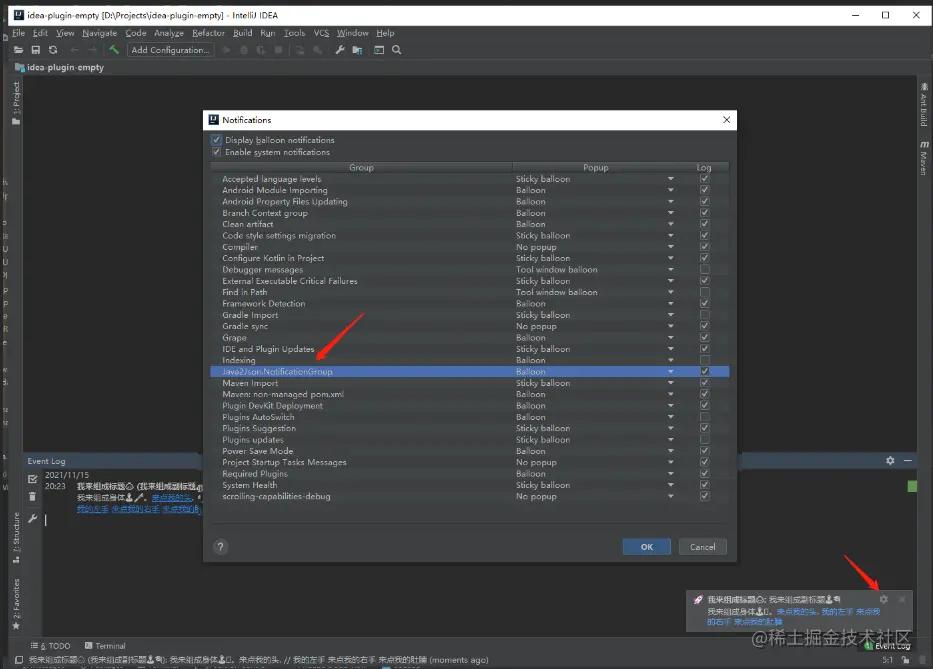Image resolution: width=933 pixels, height=669 pixels.
Task: Click Event Log settings gear icon
Action: coord(890,461)
